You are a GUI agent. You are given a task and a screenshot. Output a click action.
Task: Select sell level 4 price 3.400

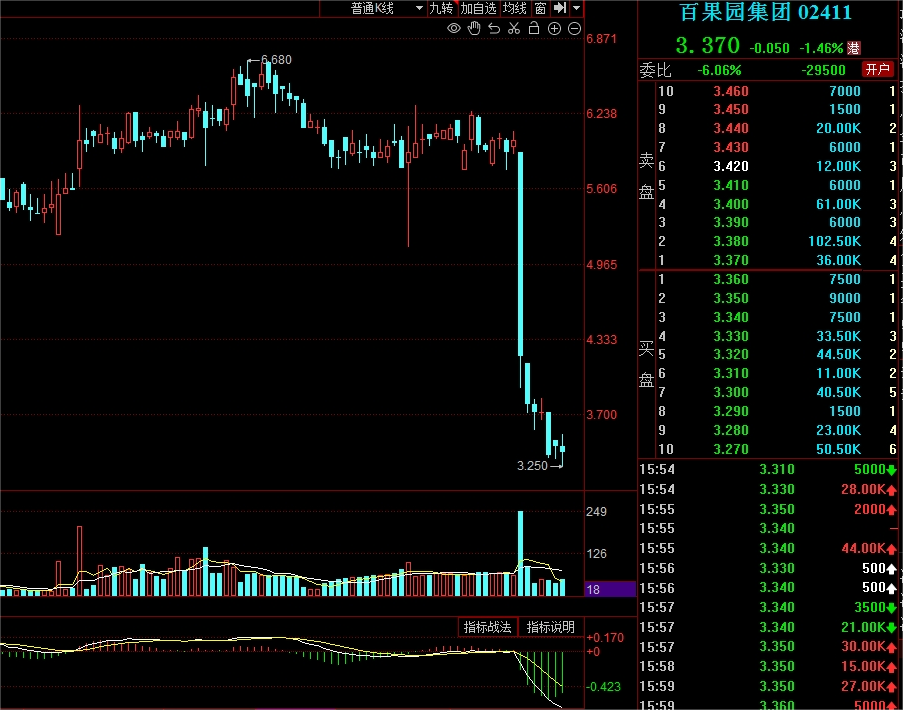(x=731, y=204)
